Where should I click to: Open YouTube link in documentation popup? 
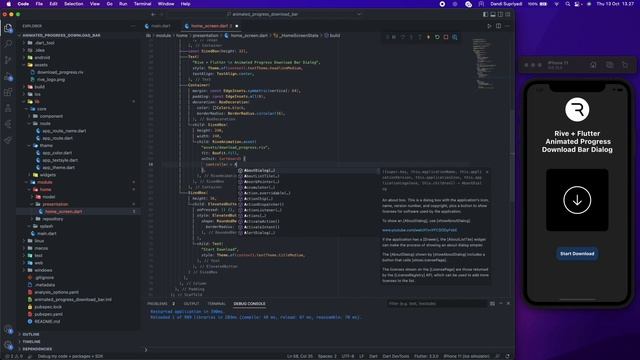419,230
